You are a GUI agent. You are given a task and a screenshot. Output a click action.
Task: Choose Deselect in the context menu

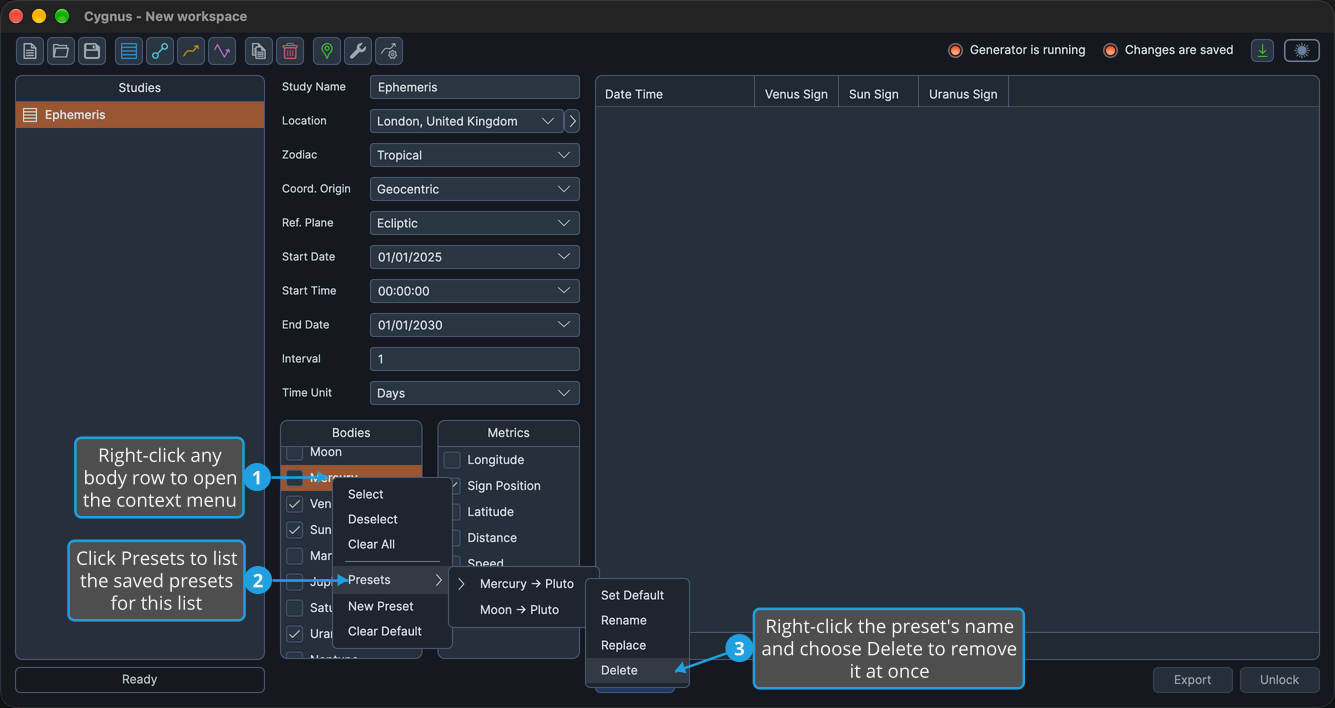click(x=392, y=519)
